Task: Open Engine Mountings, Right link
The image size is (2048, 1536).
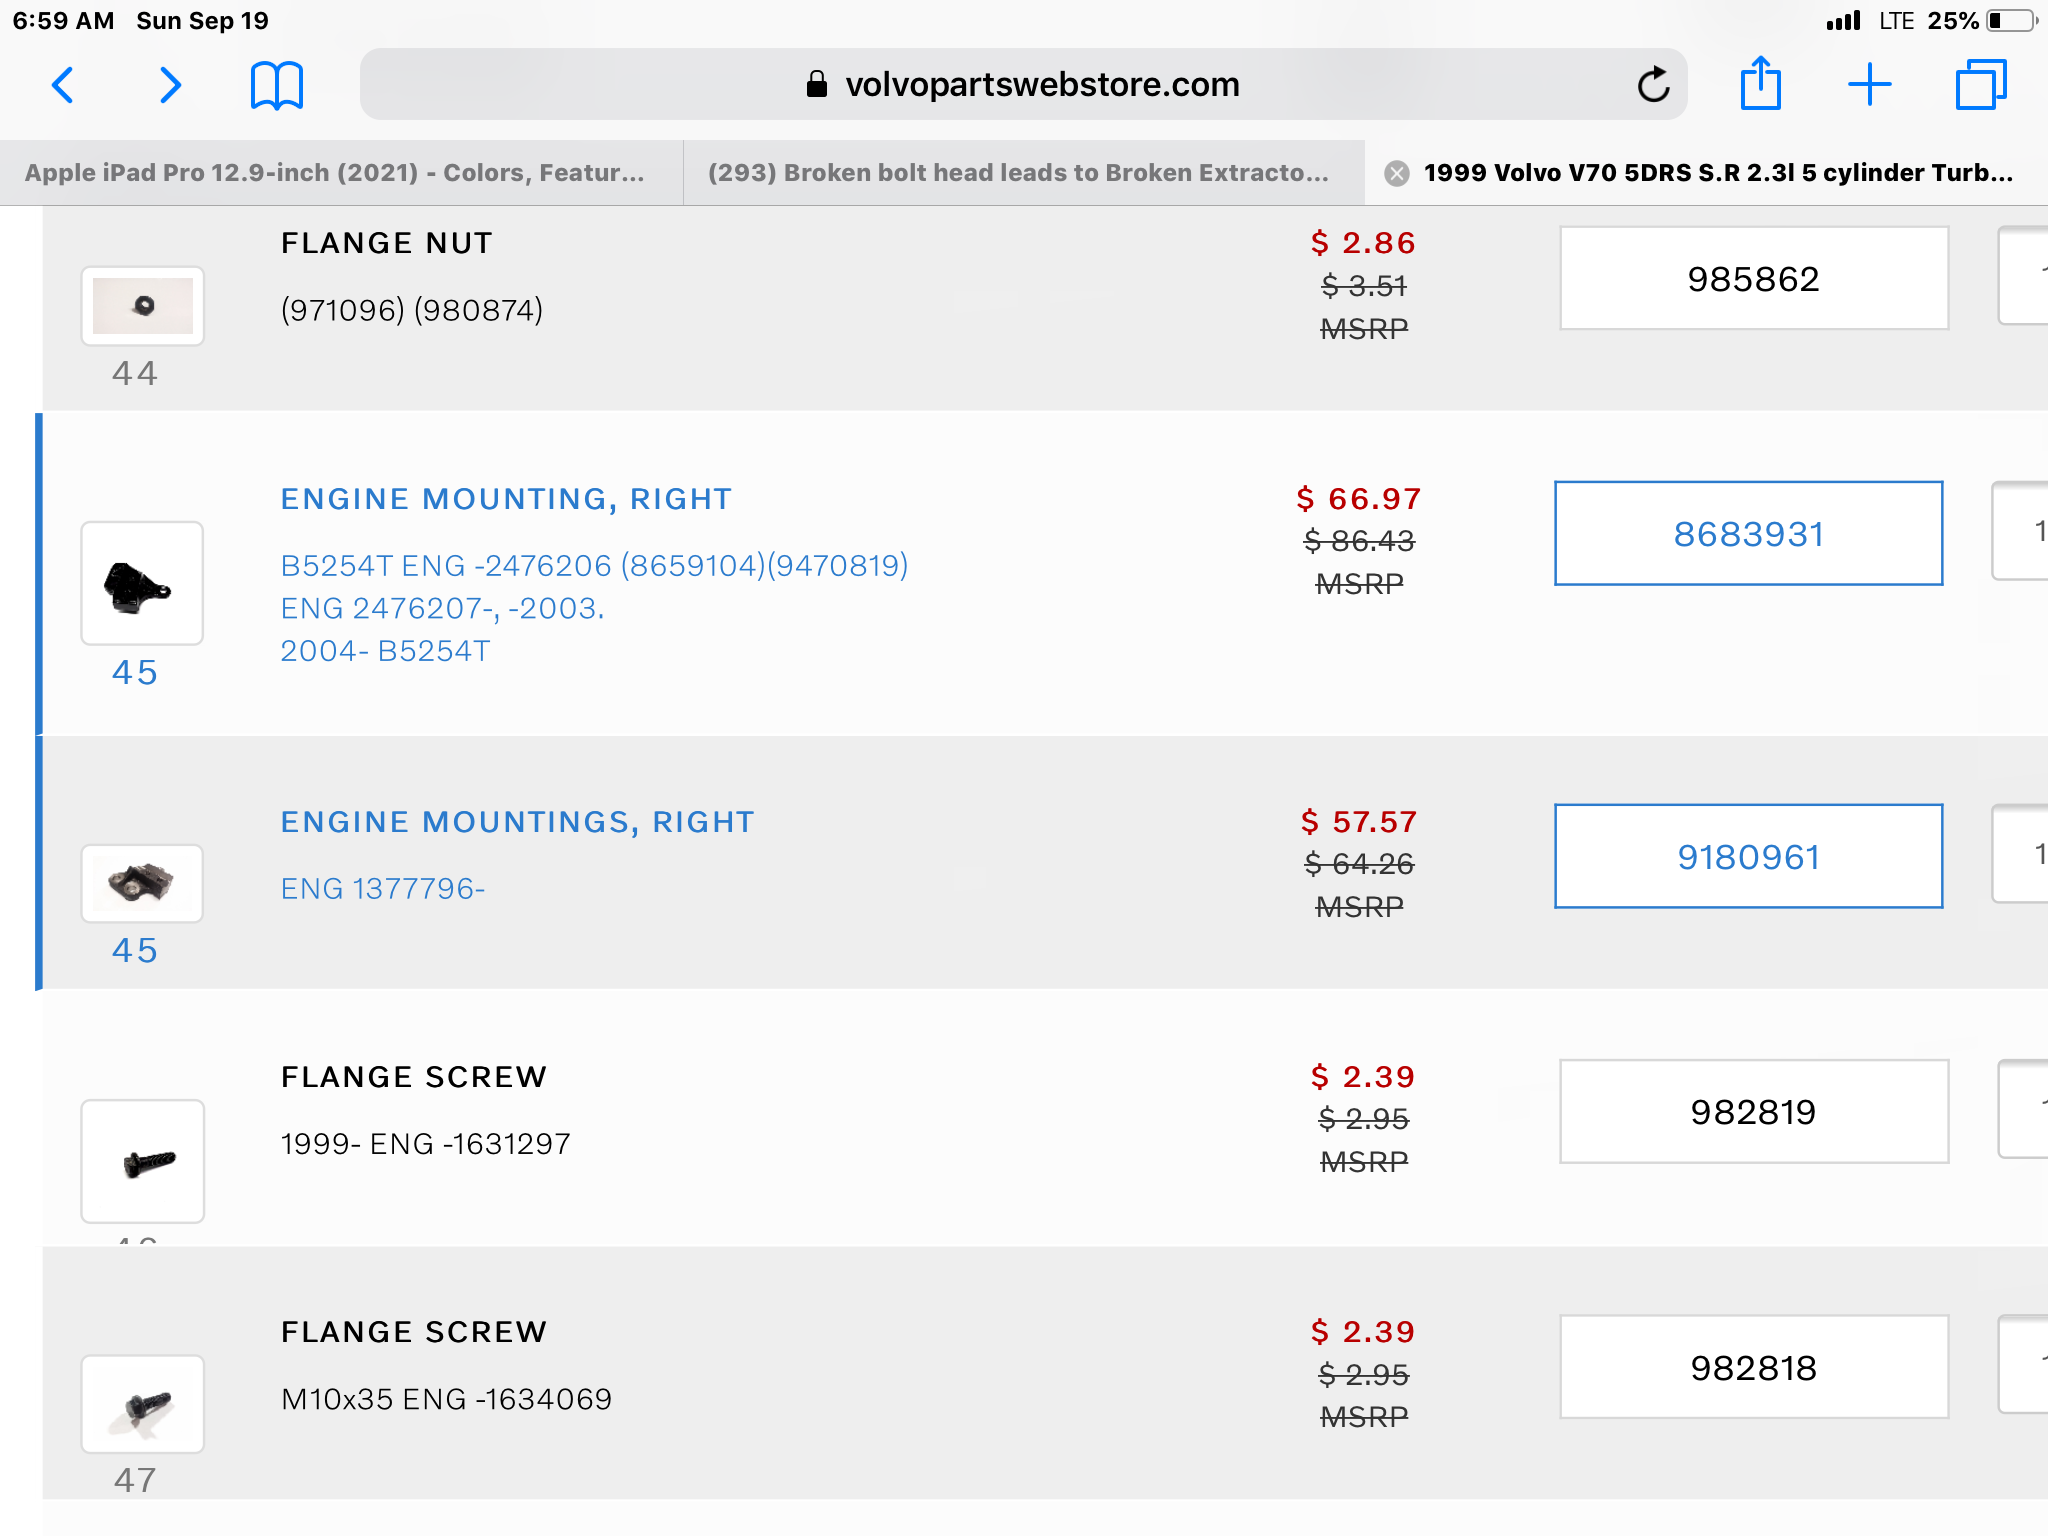Action: (517, 822)
